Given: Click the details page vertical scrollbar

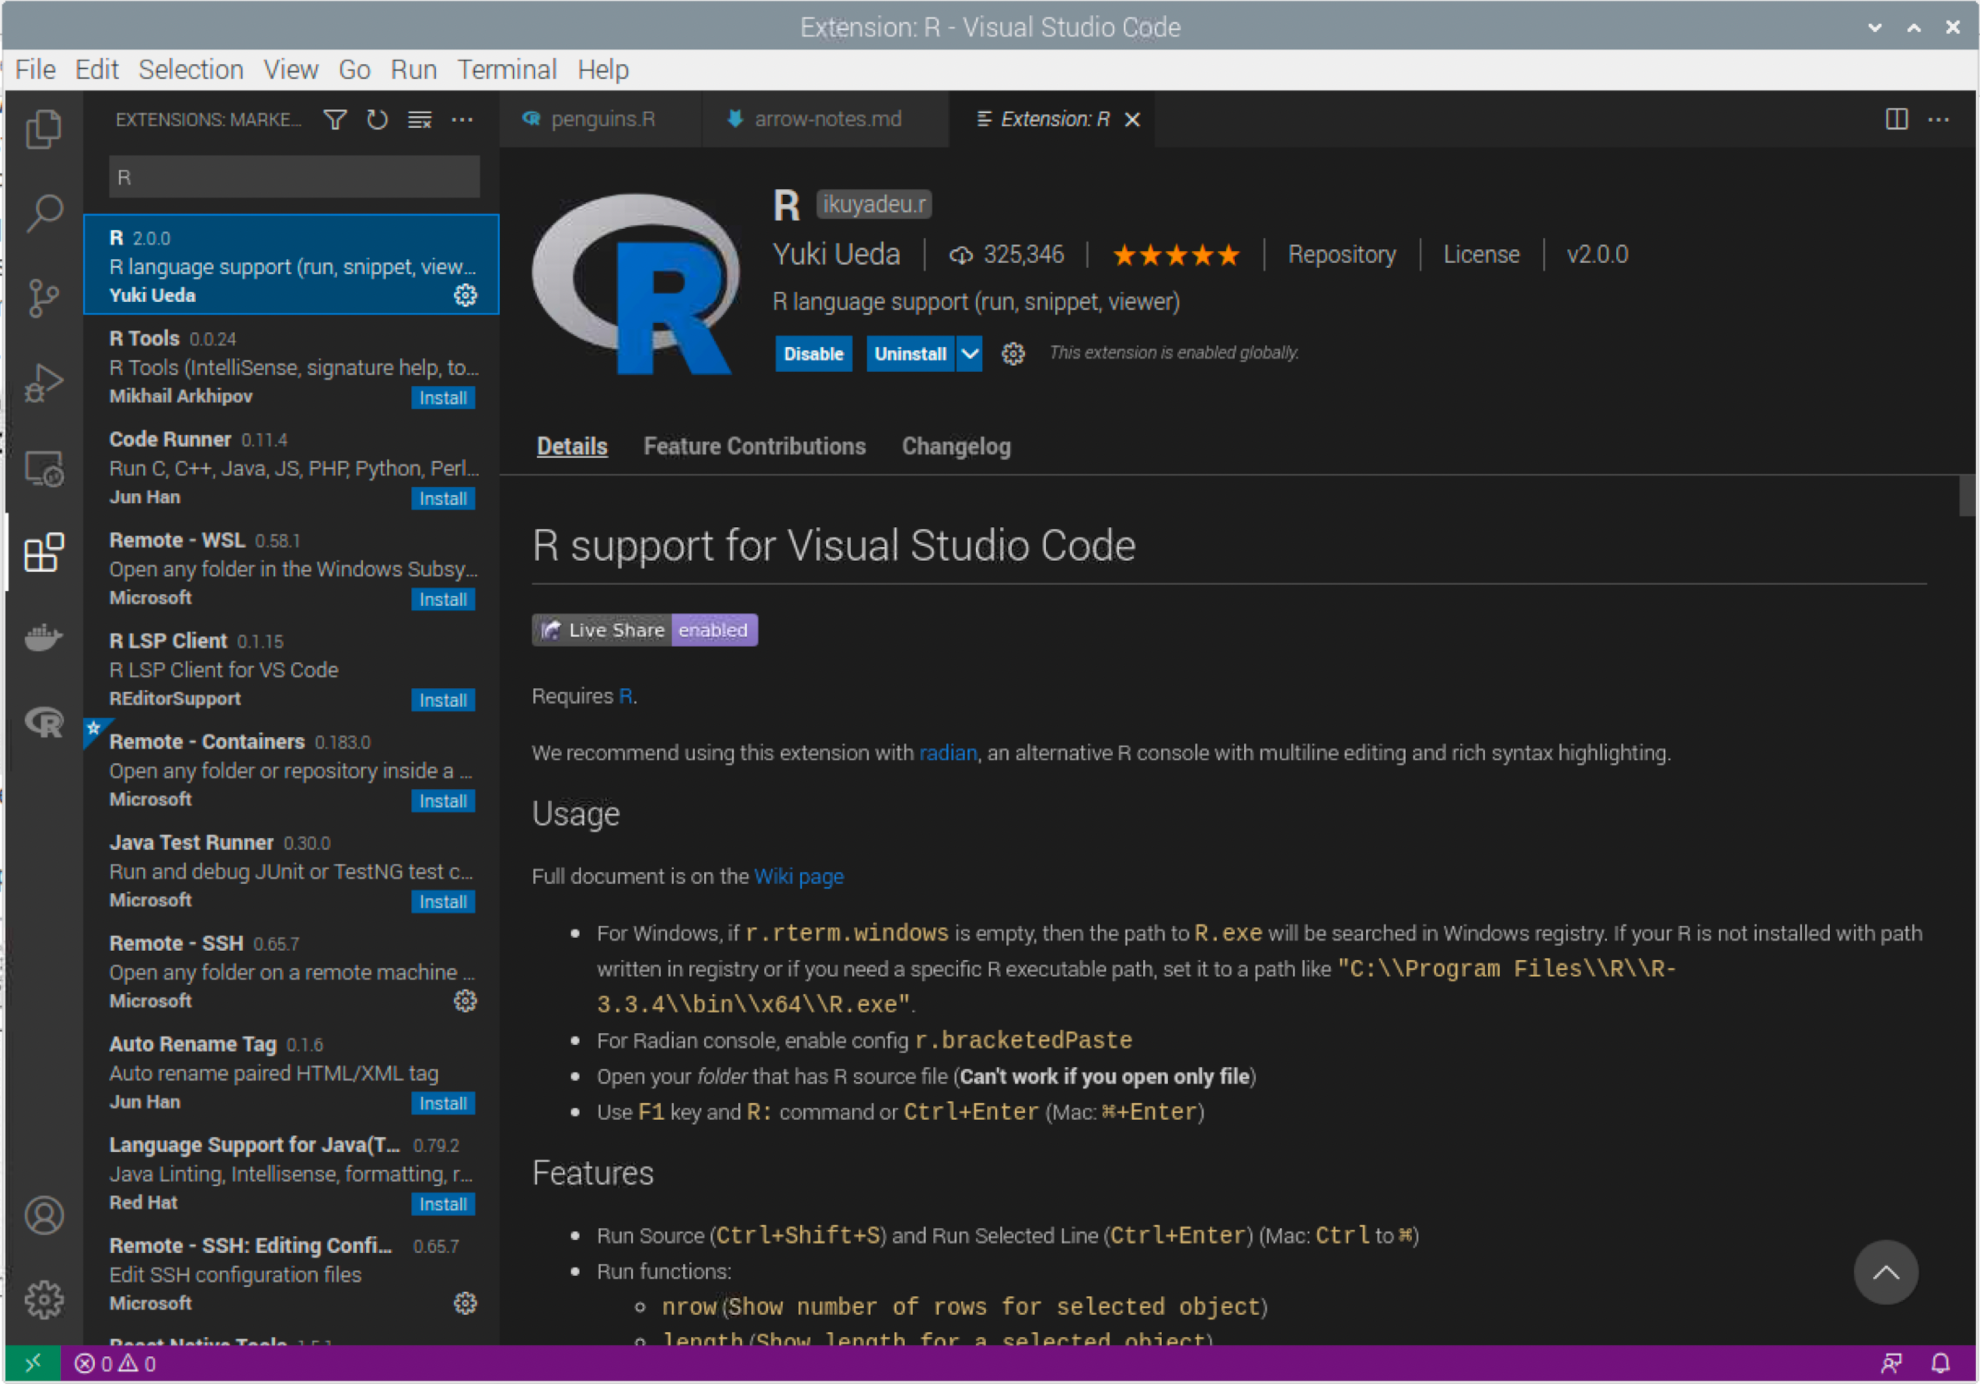Looking at the screenshot, I should click(1967, 496).
